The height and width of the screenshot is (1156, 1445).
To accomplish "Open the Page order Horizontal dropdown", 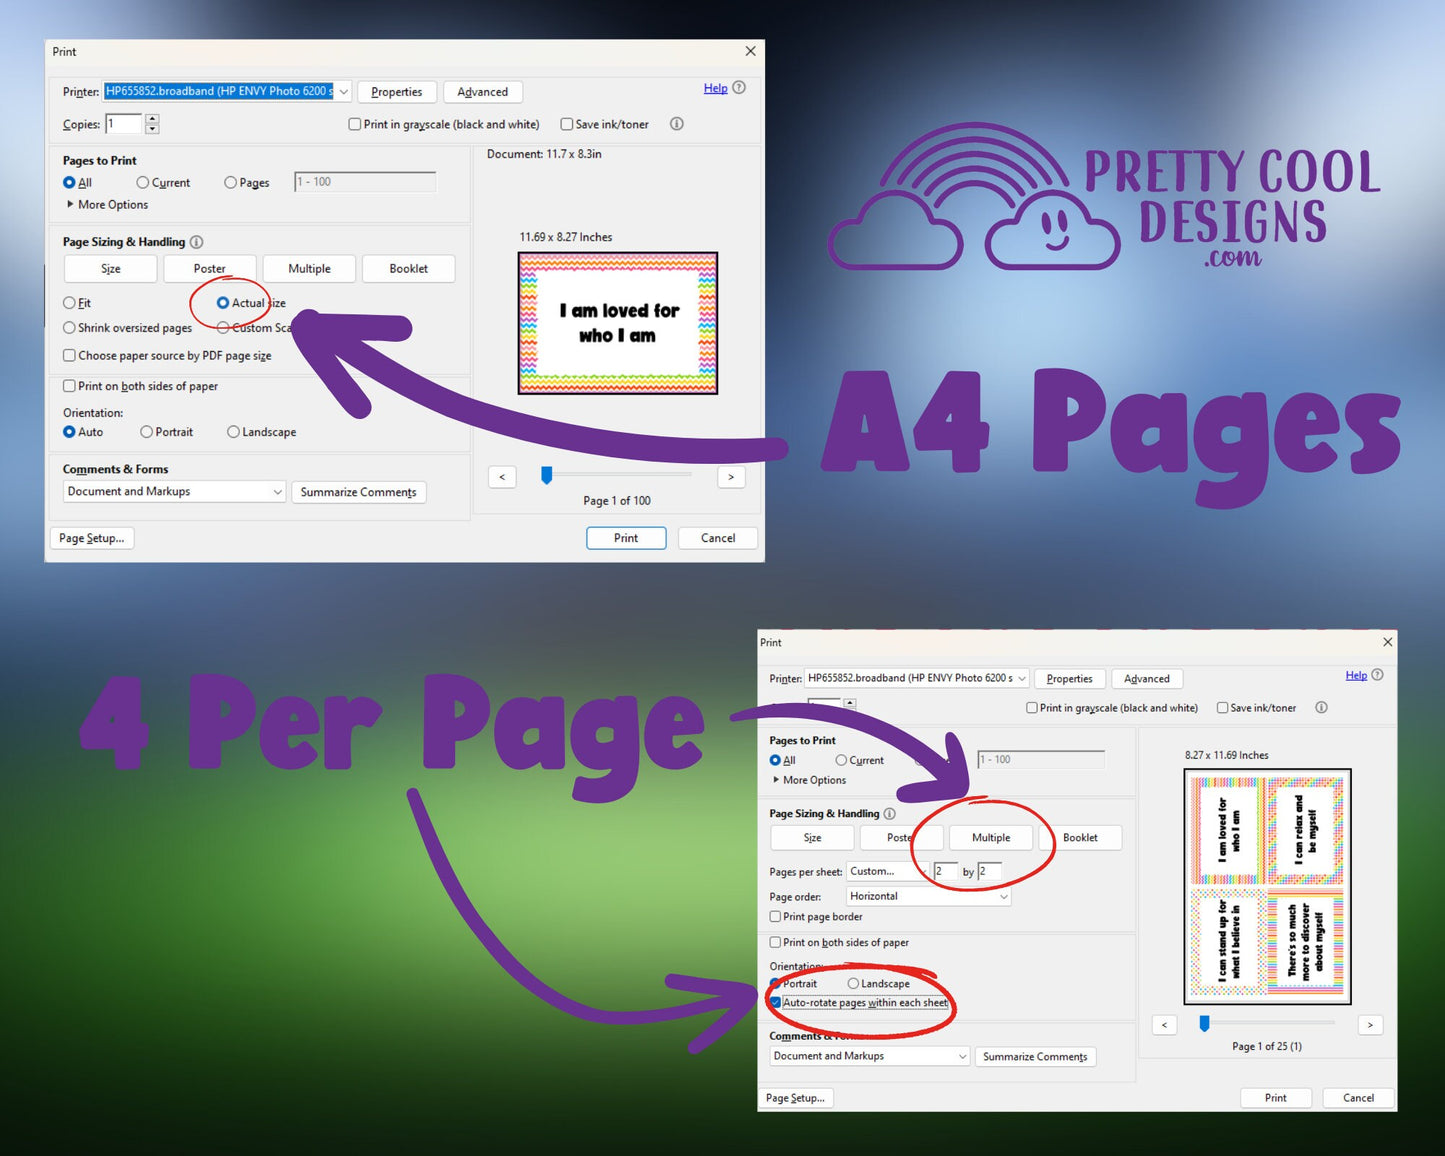I will click(x=929, y=896).
